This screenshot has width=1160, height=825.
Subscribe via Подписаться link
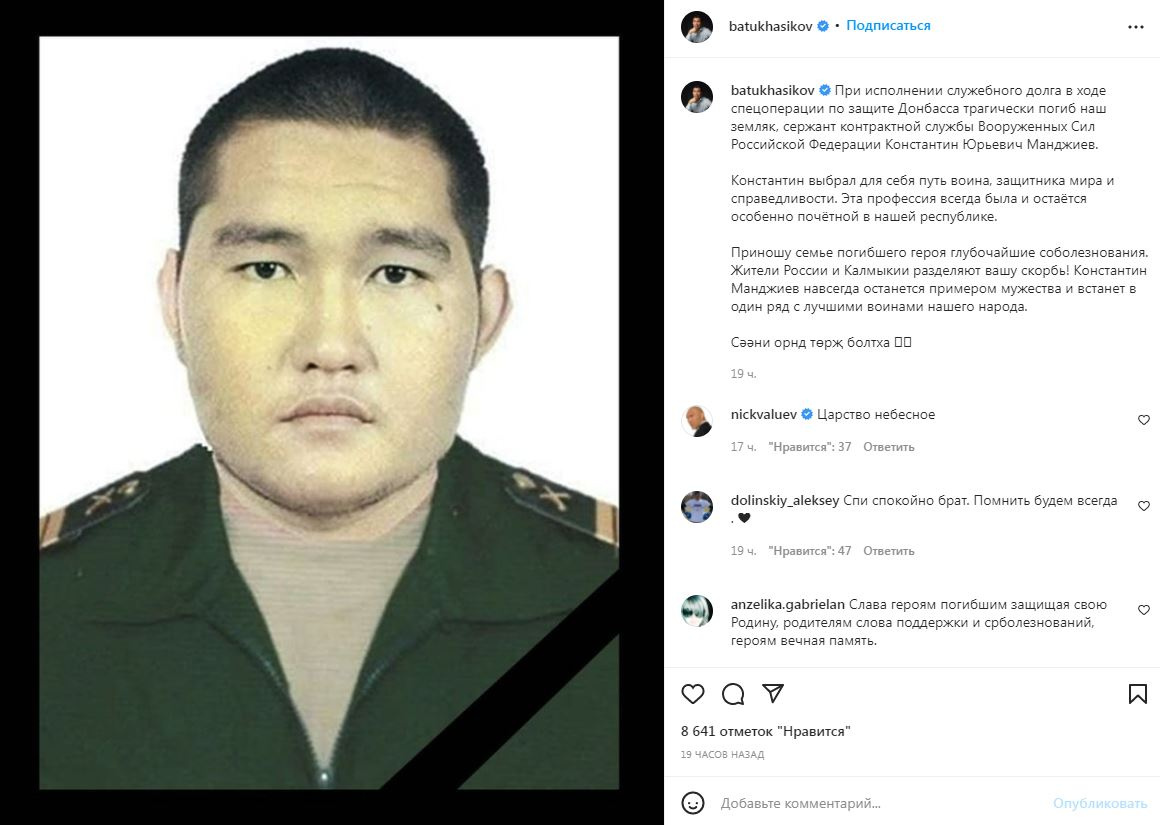(888, 26)
